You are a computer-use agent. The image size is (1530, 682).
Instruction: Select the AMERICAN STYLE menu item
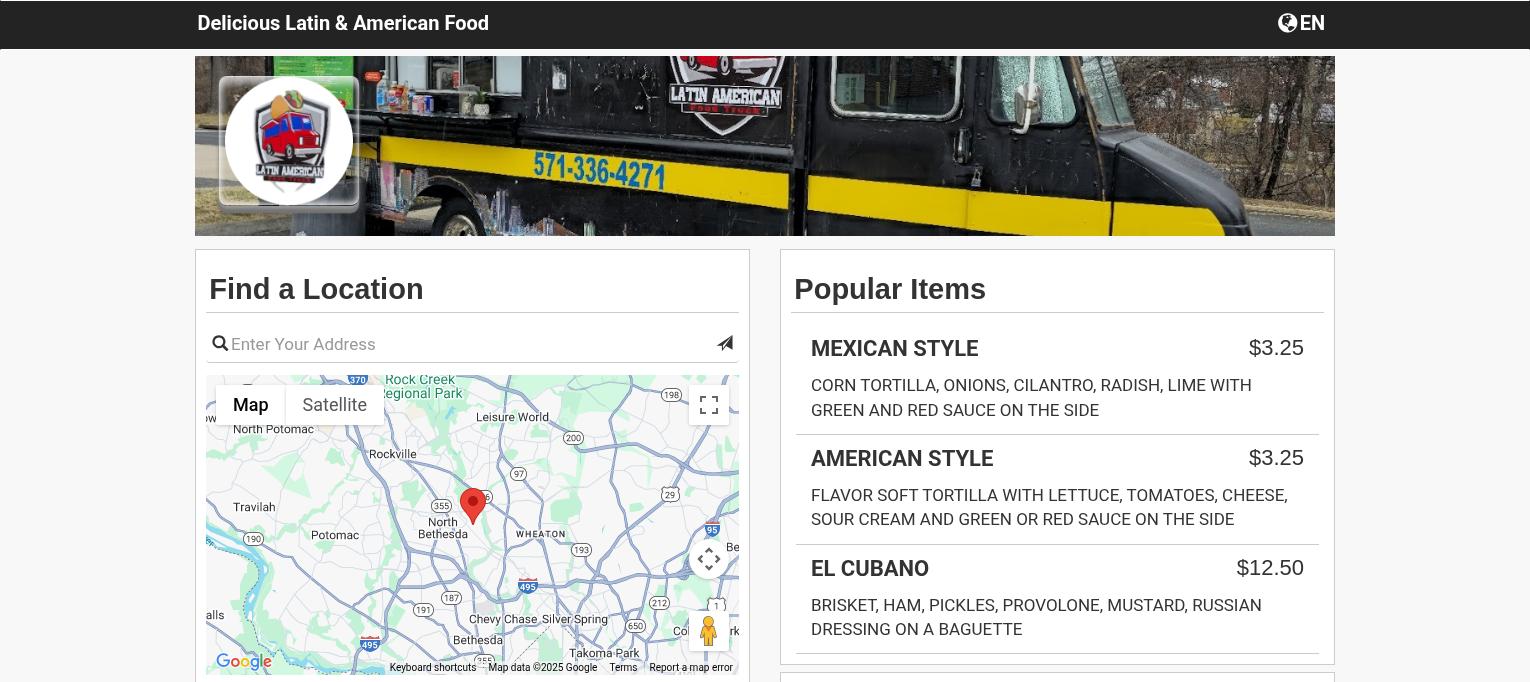coord(1057,490)
